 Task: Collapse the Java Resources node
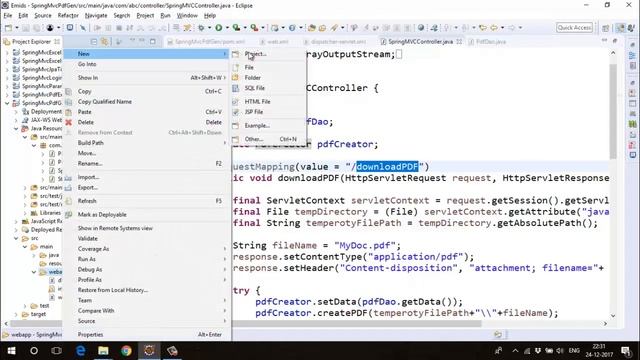16,129
